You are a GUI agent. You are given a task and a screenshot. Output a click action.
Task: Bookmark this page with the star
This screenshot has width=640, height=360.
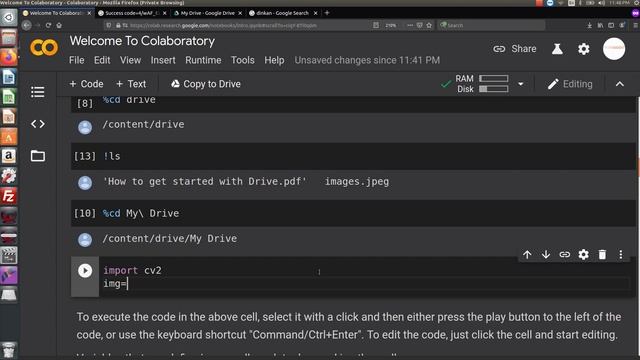tap(429, 25)
